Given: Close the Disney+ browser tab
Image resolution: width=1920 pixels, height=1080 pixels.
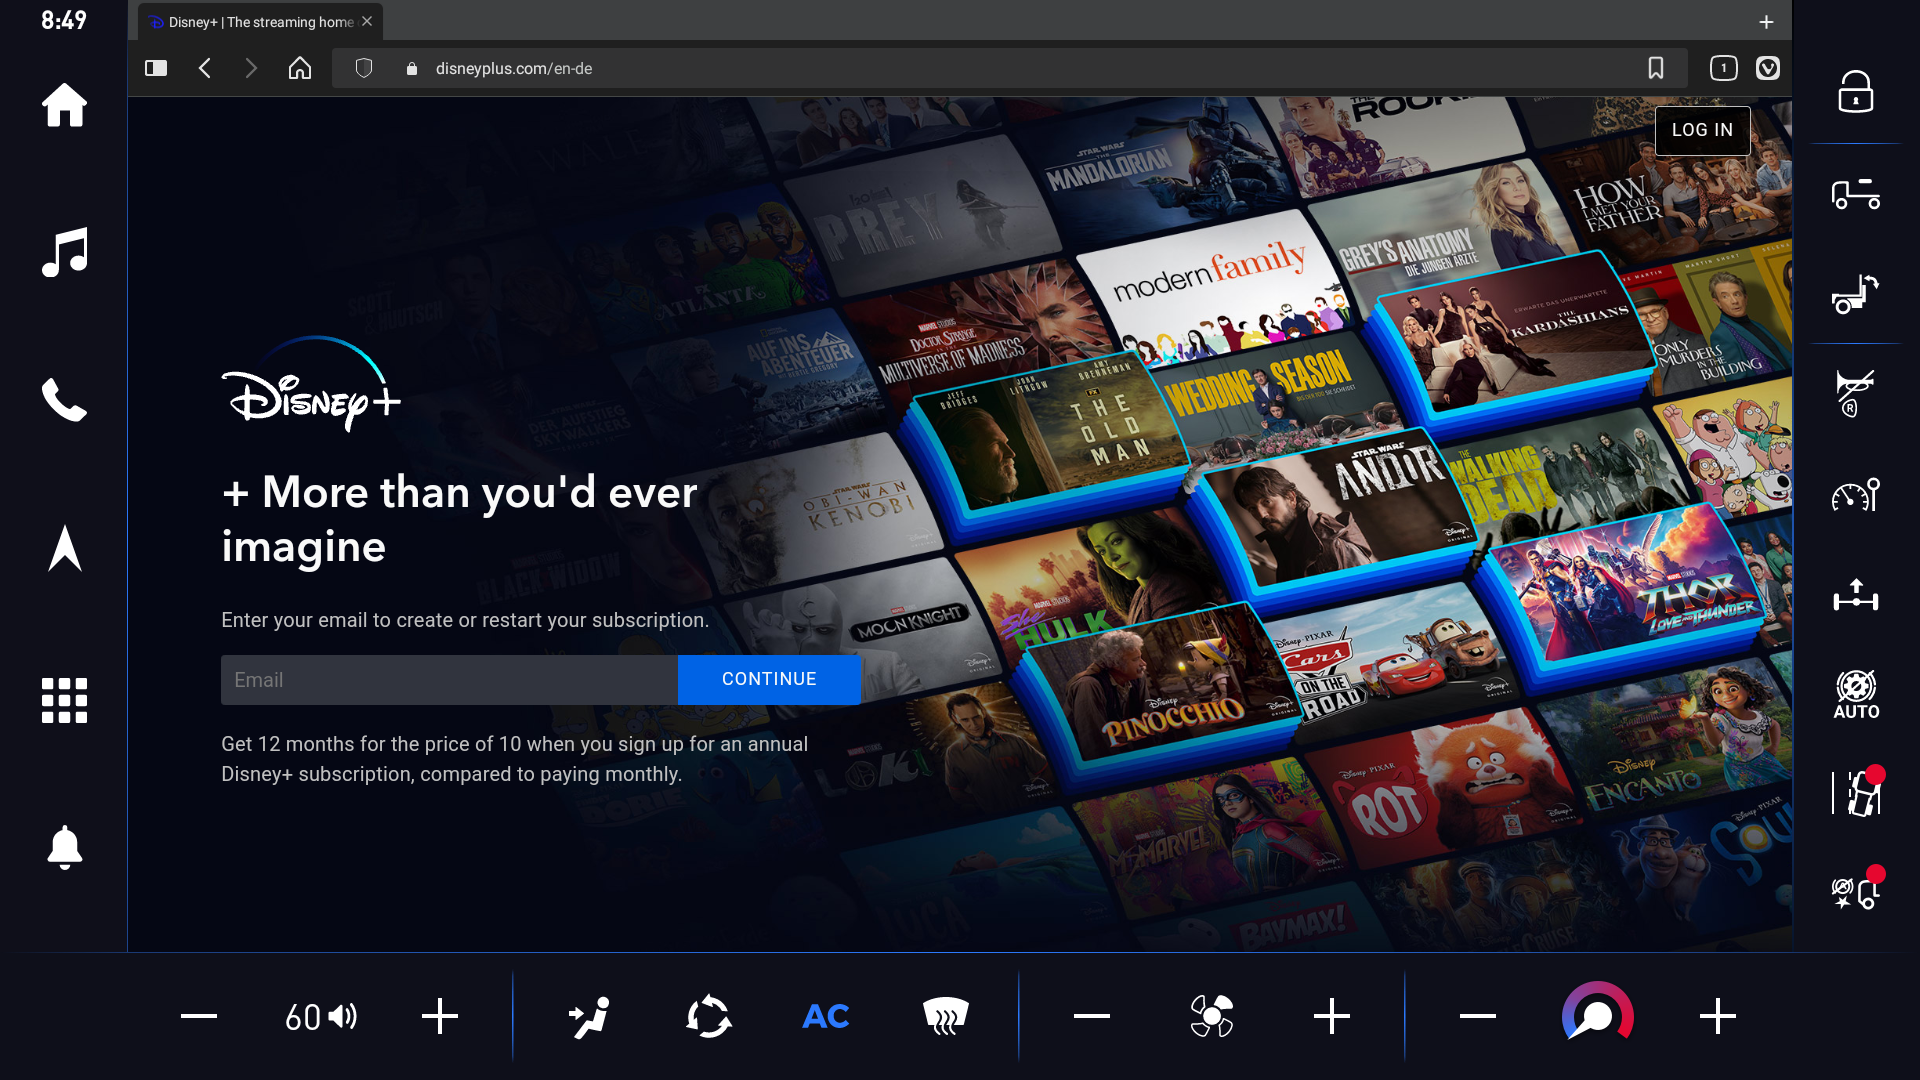Looking at the screenshot, I should point(367,21).
